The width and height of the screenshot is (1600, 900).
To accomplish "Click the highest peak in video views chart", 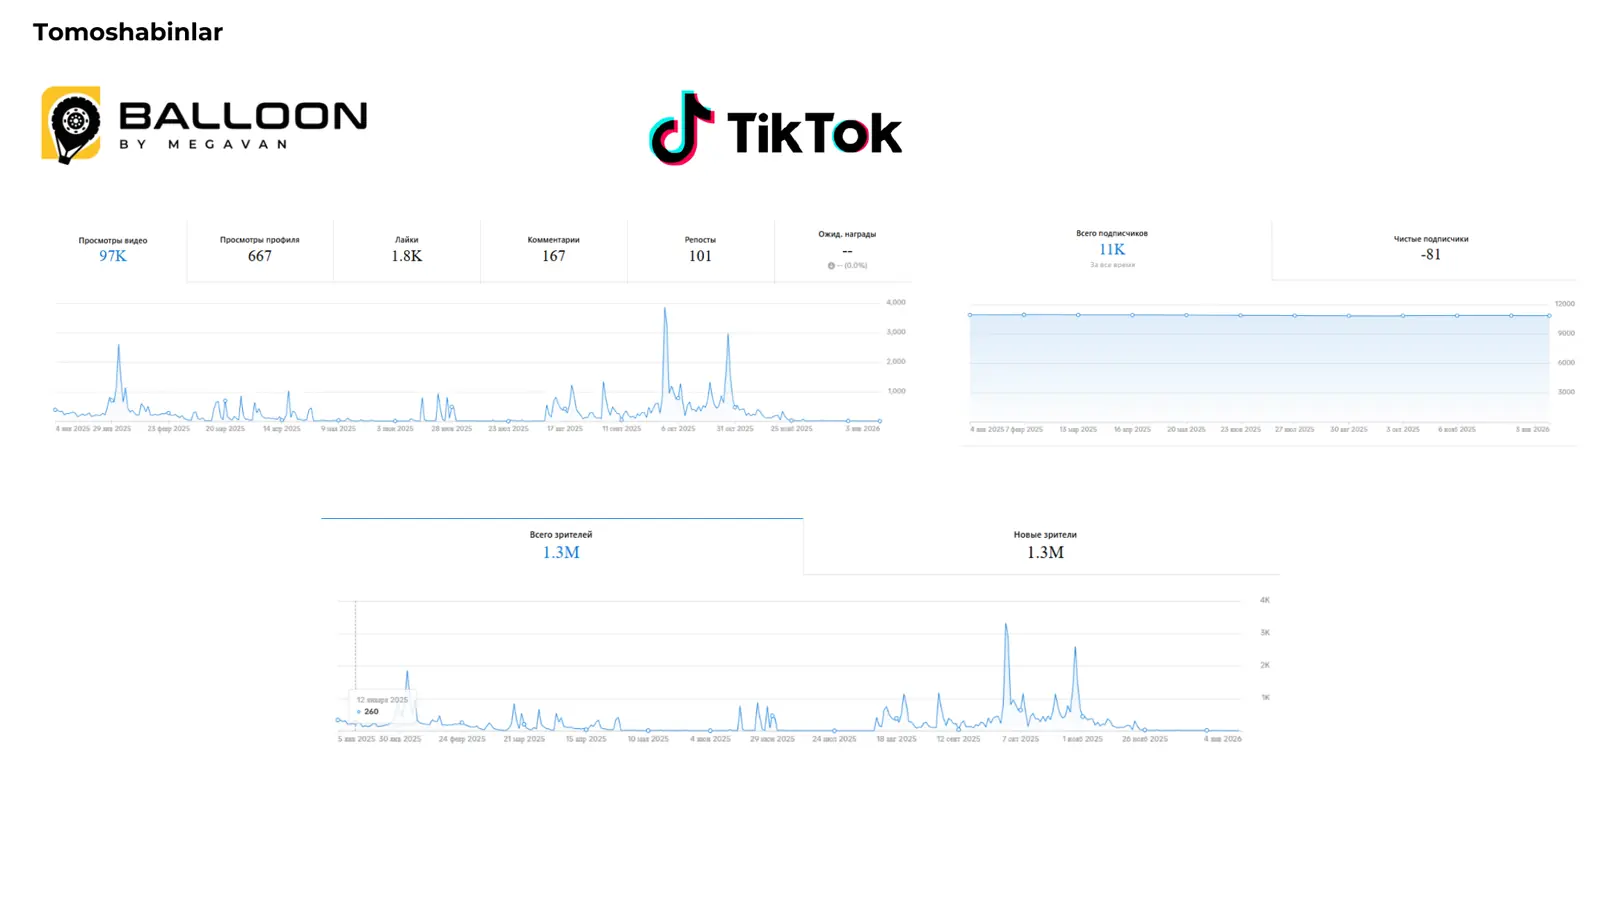I will pyautogui.click(x=665, y=310).
